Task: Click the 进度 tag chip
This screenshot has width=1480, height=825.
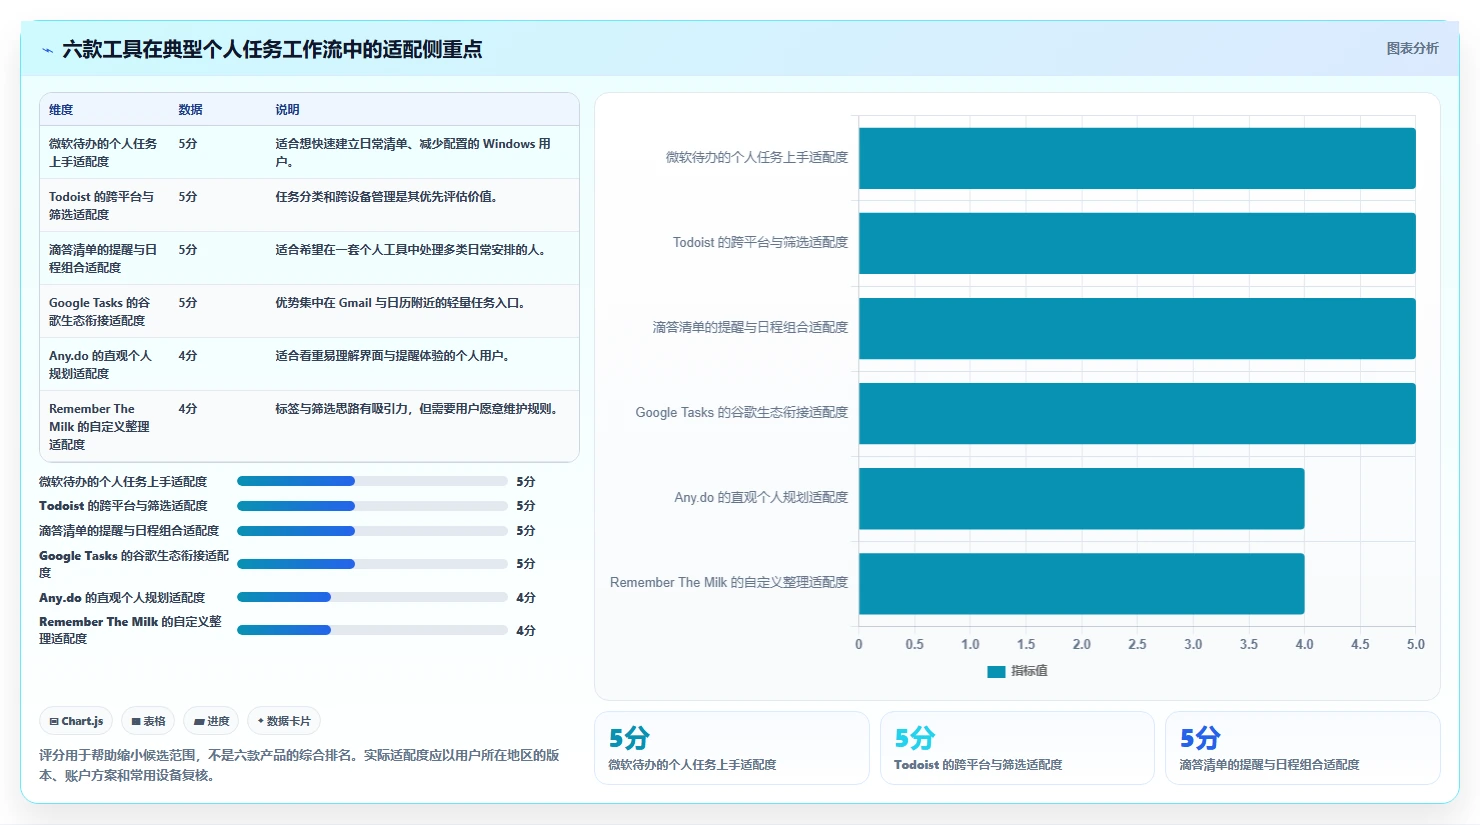Action: pyautogui.click(x=211, y=721)
